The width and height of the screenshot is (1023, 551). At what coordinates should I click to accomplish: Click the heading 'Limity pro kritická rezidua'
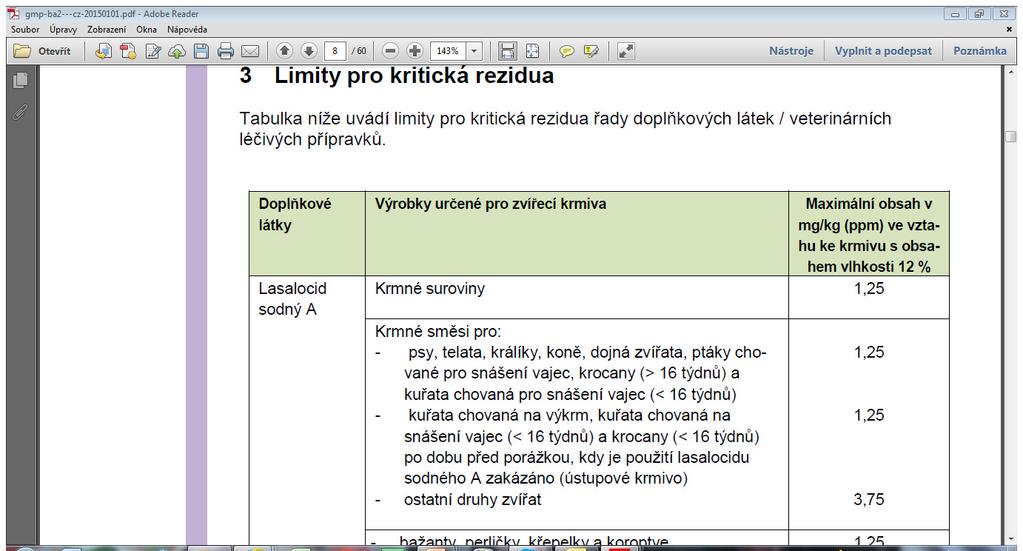(x=414, y=76)
